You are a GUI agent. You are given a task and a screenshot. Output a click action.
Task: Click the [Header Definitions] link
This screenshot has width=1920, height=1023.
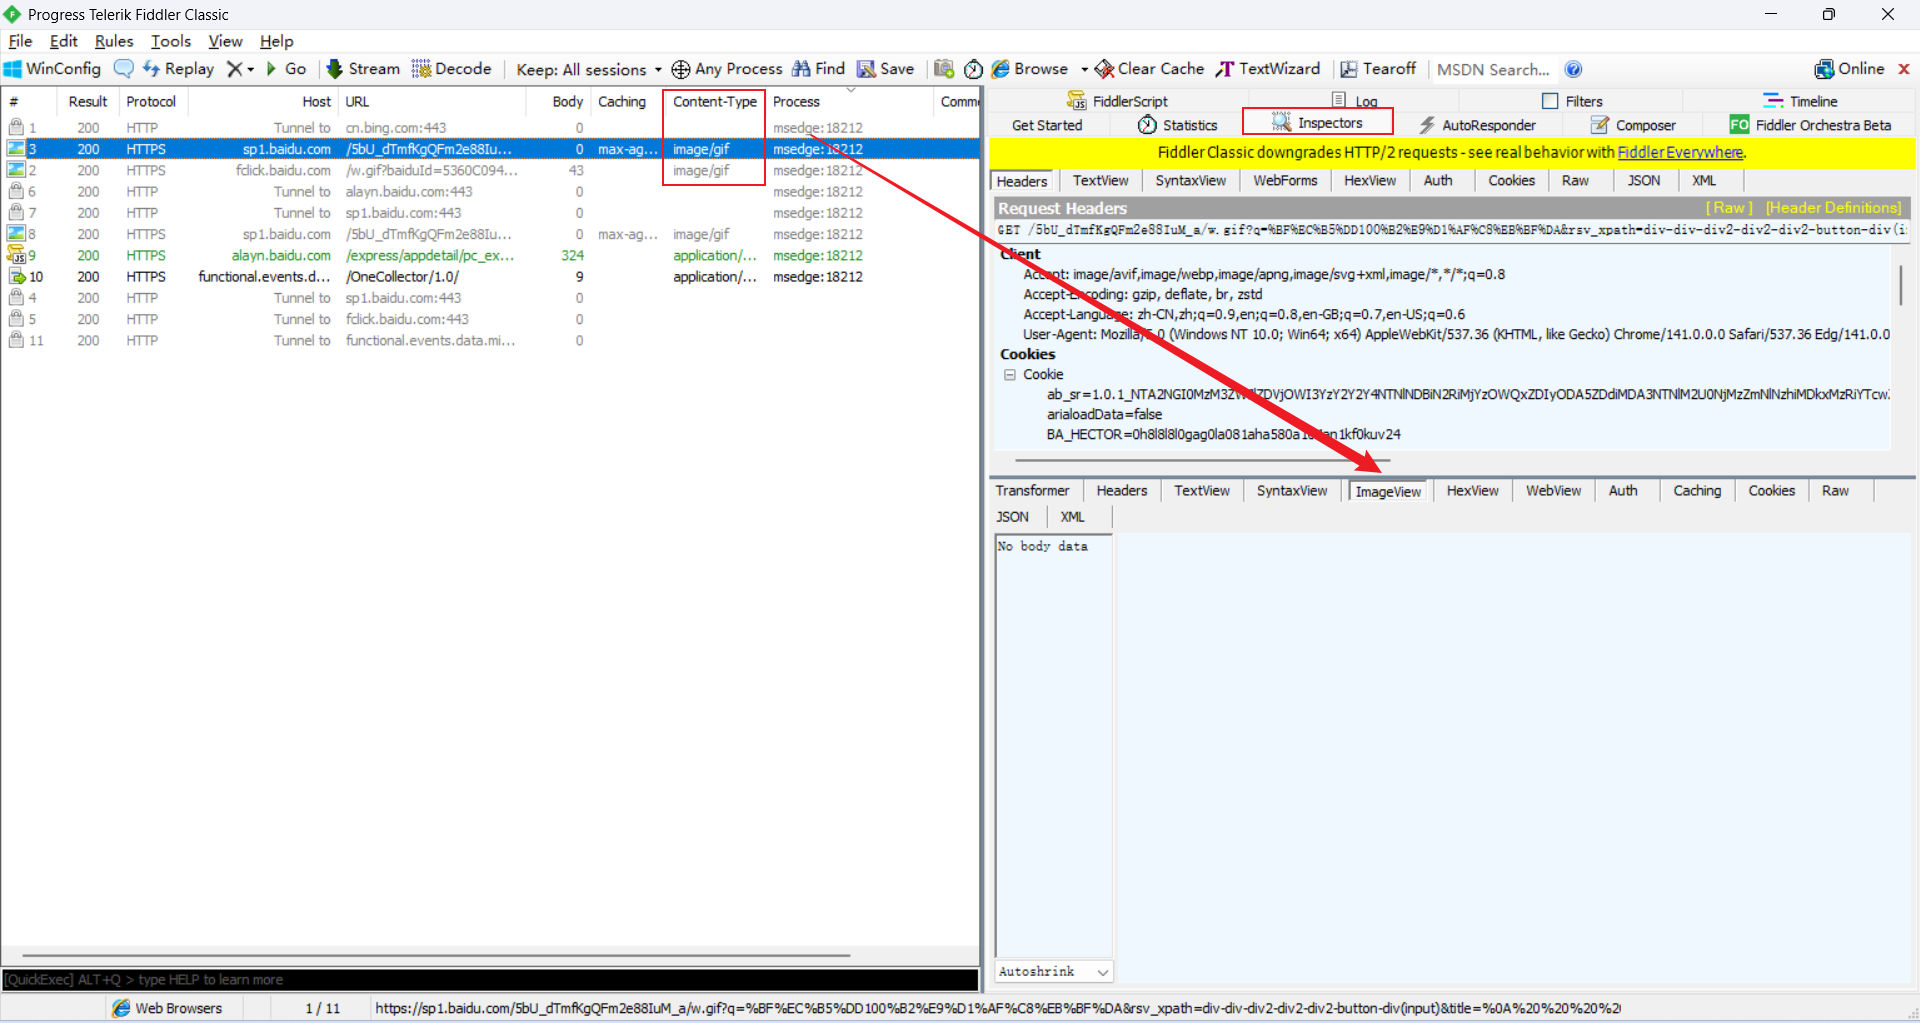click(1833, 208)
